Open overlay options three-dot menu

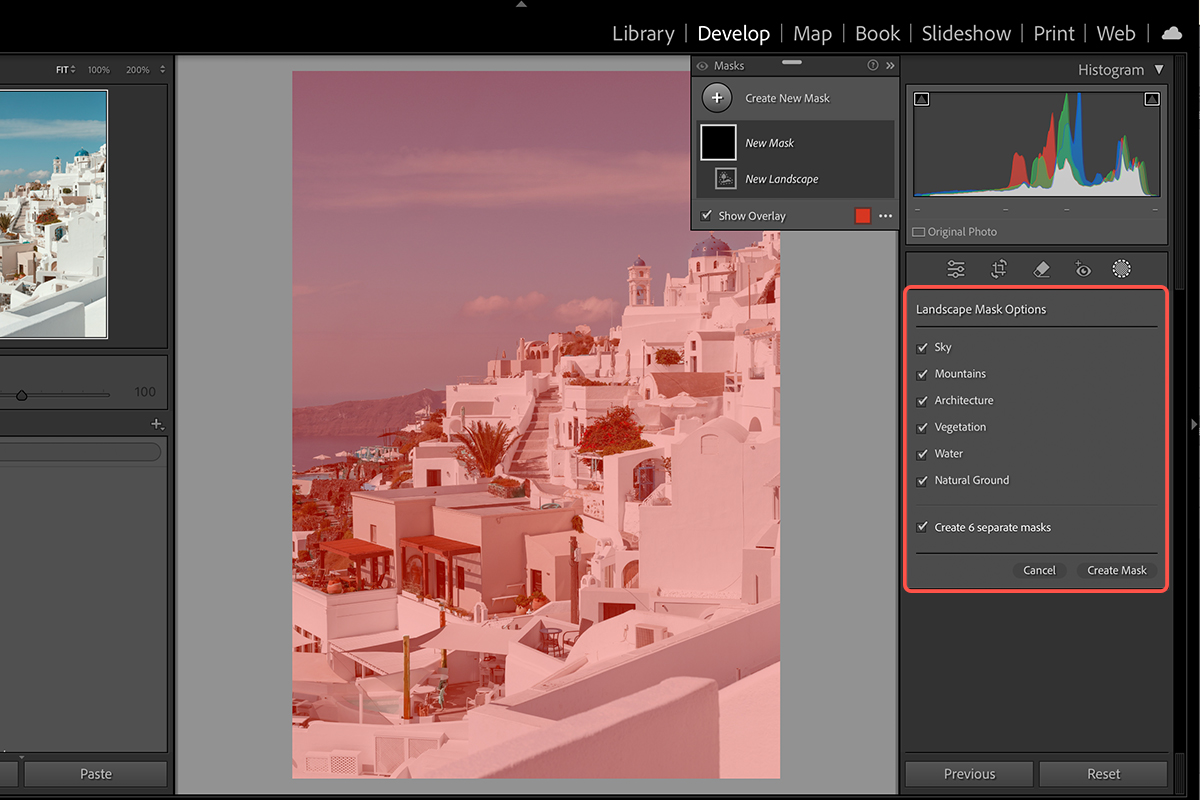(x=885, y=216)
